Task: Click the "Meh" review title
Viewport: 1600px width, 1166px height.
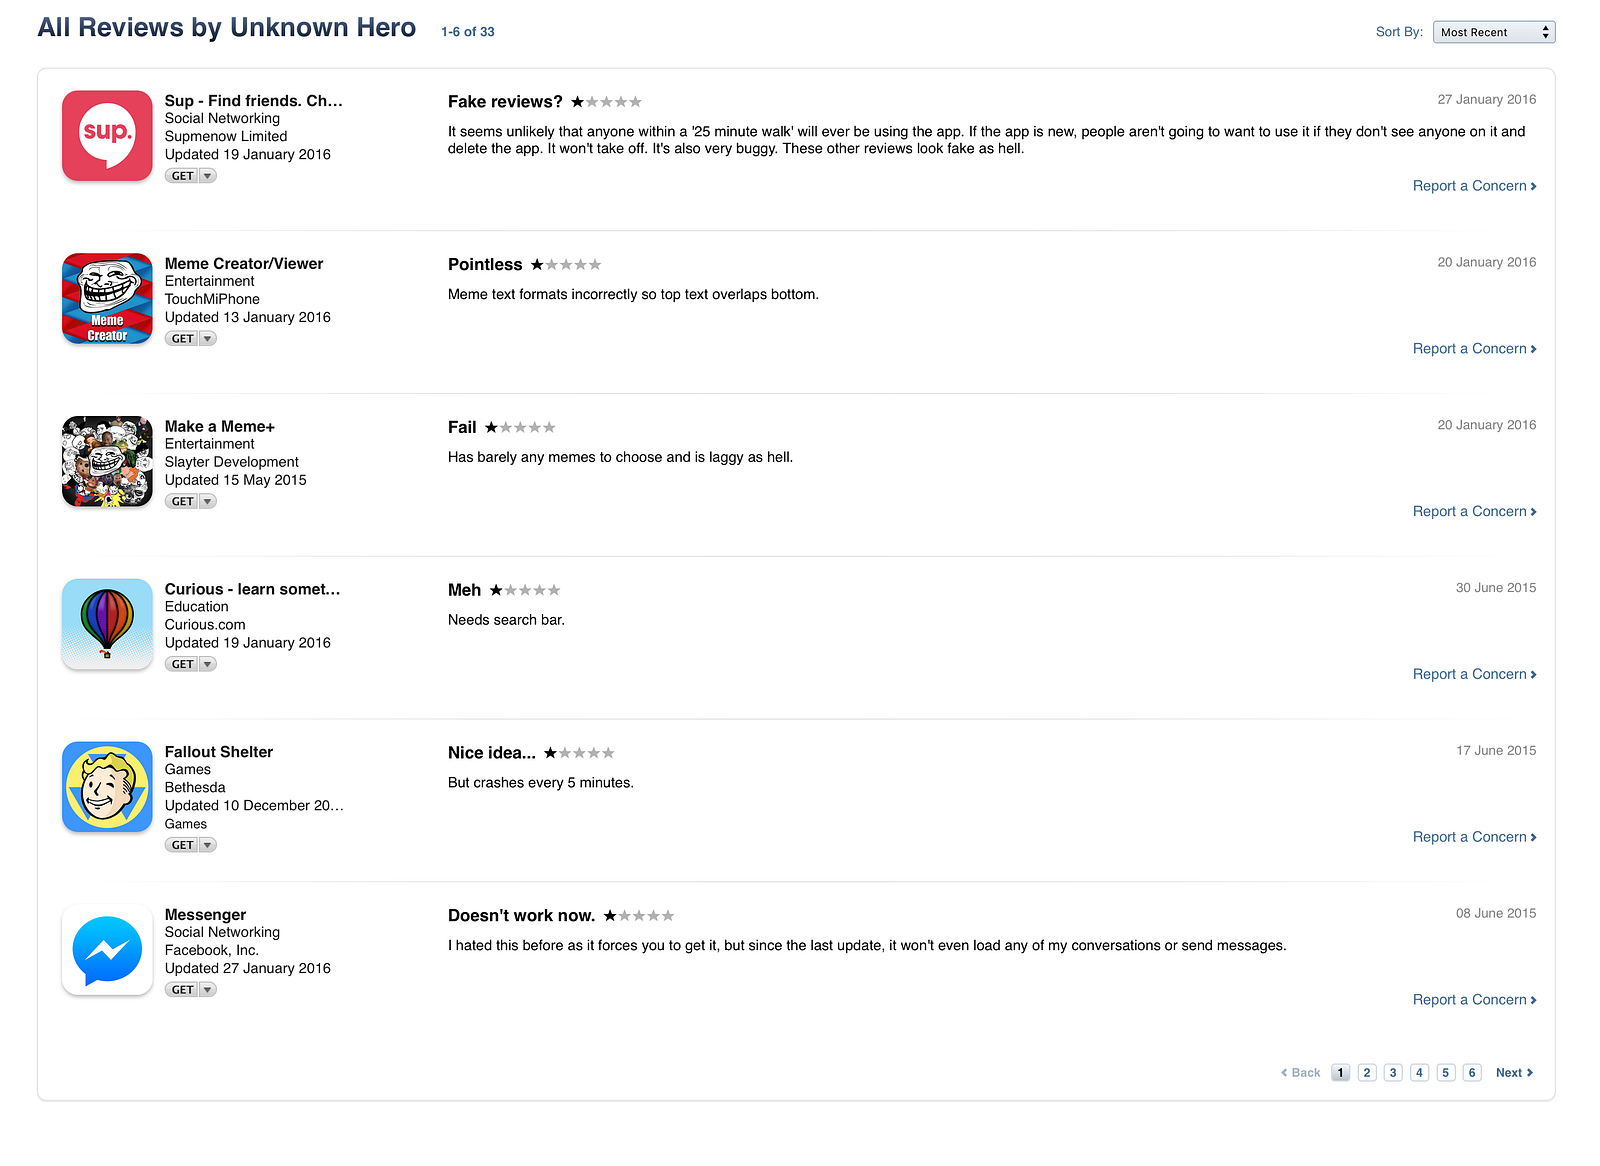Action: click(464, 591)
